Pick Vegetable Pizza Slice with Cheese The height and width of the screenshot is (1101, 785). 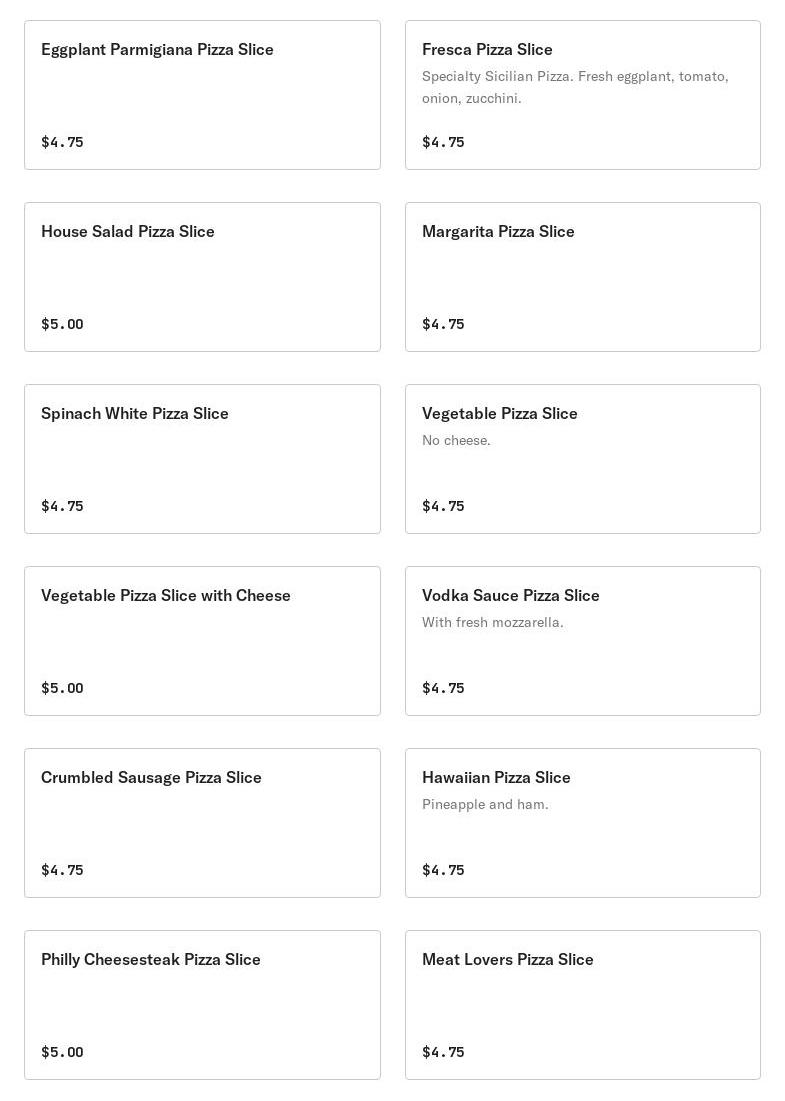click(202, 641)
